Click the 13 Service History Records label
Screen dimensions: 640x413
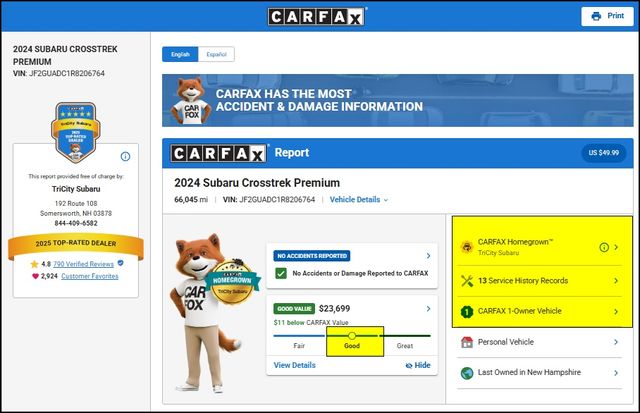click(x=523, y=281)
